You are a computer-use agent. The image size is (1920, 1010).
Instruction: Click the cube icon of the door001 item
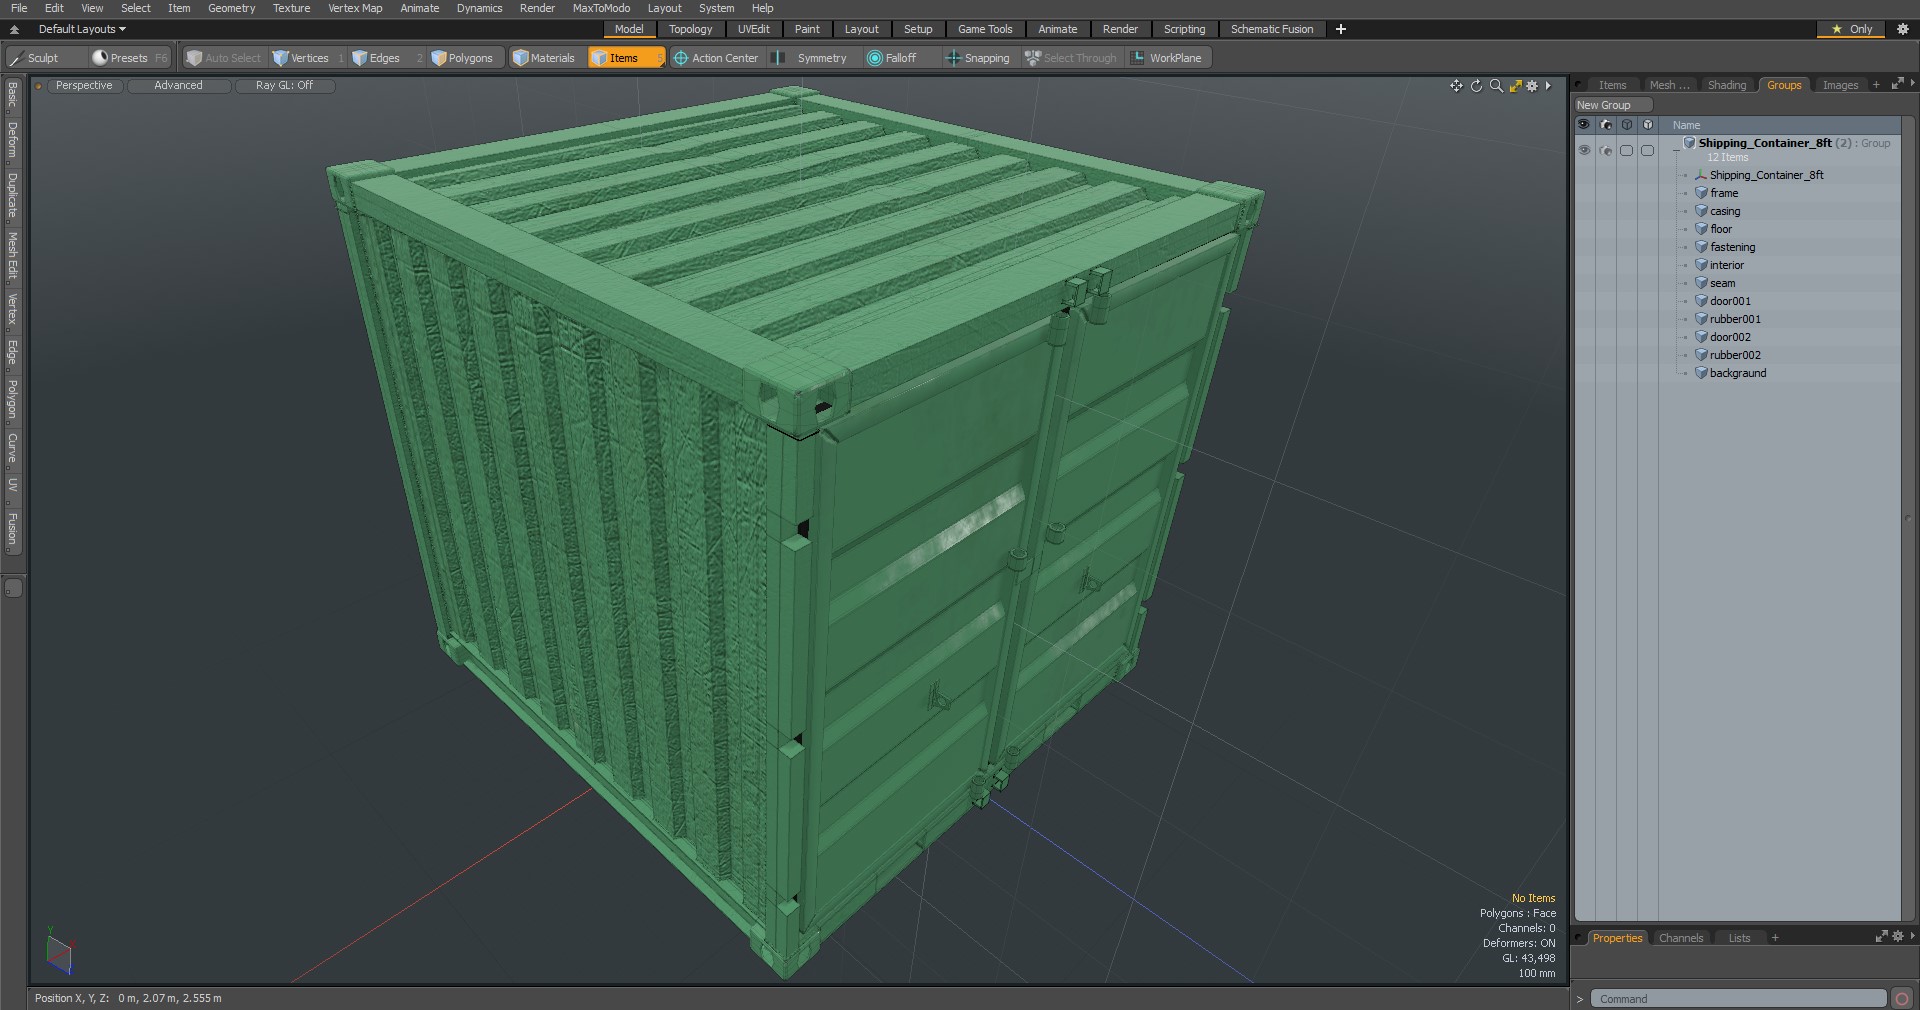pyautogui.click(x=1701, y=301)
